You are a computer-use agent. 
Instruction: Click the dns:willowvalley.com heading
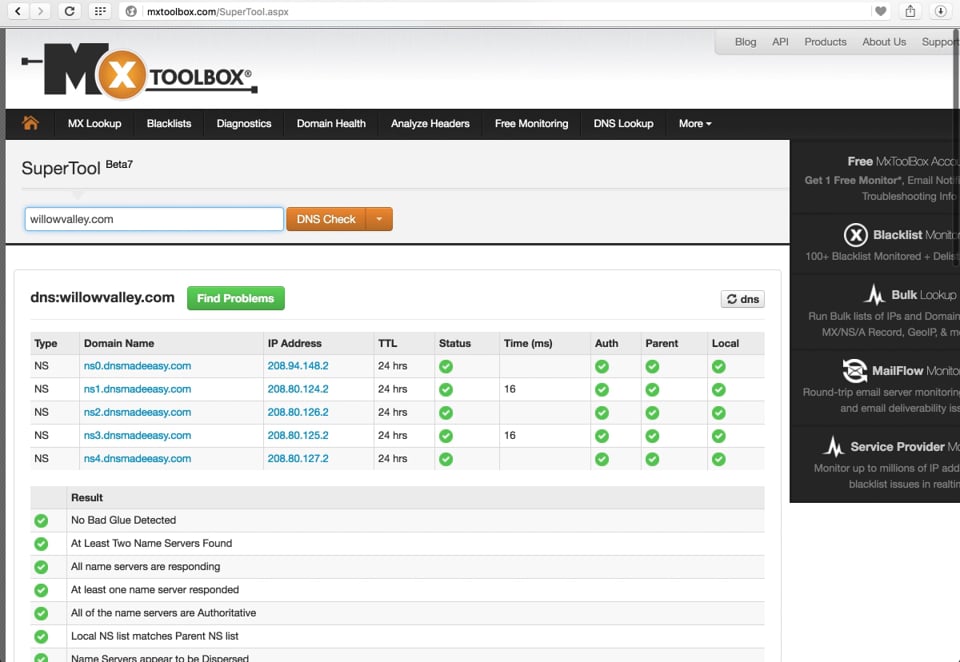coord(102,298)
